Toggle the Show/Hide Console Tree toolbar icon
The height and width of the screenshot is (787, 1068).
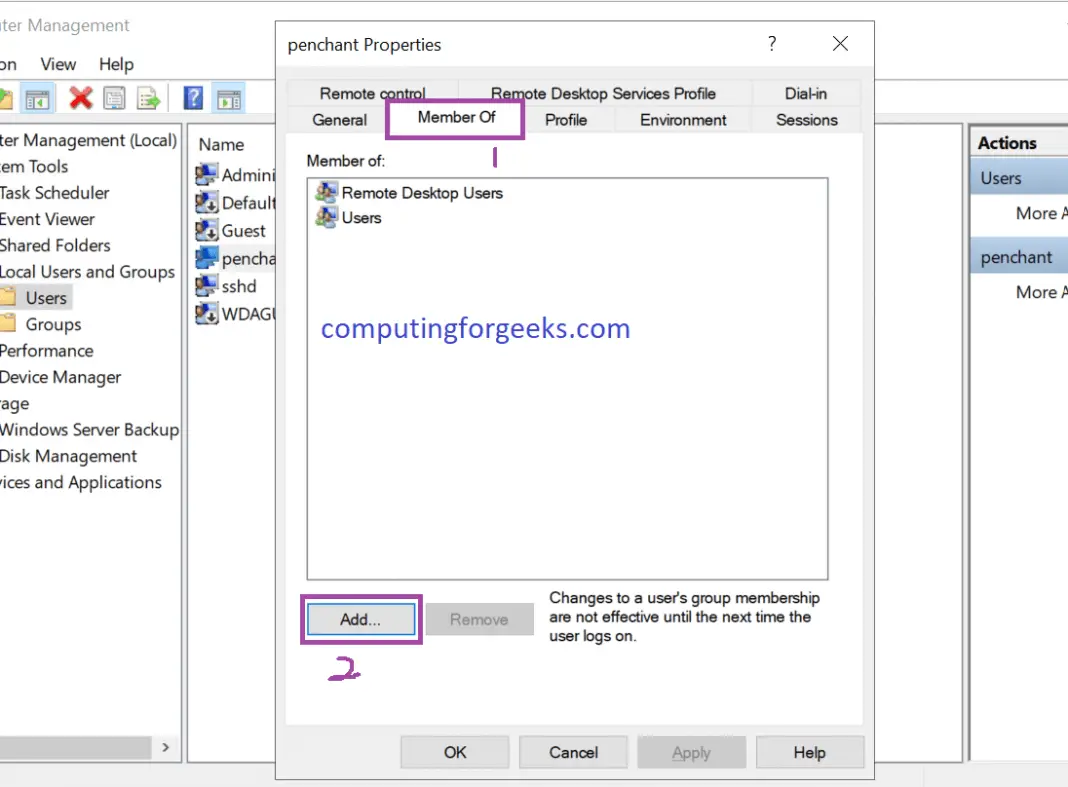tap(37, 97)
